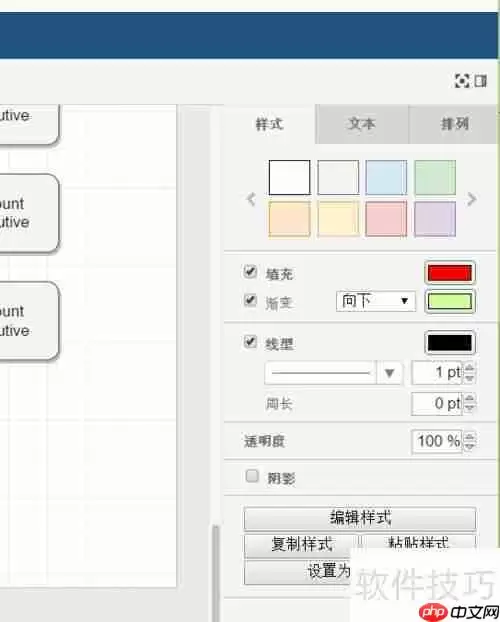Click the 100 % opacity field

pyautogui.click(x=437, y=441)
